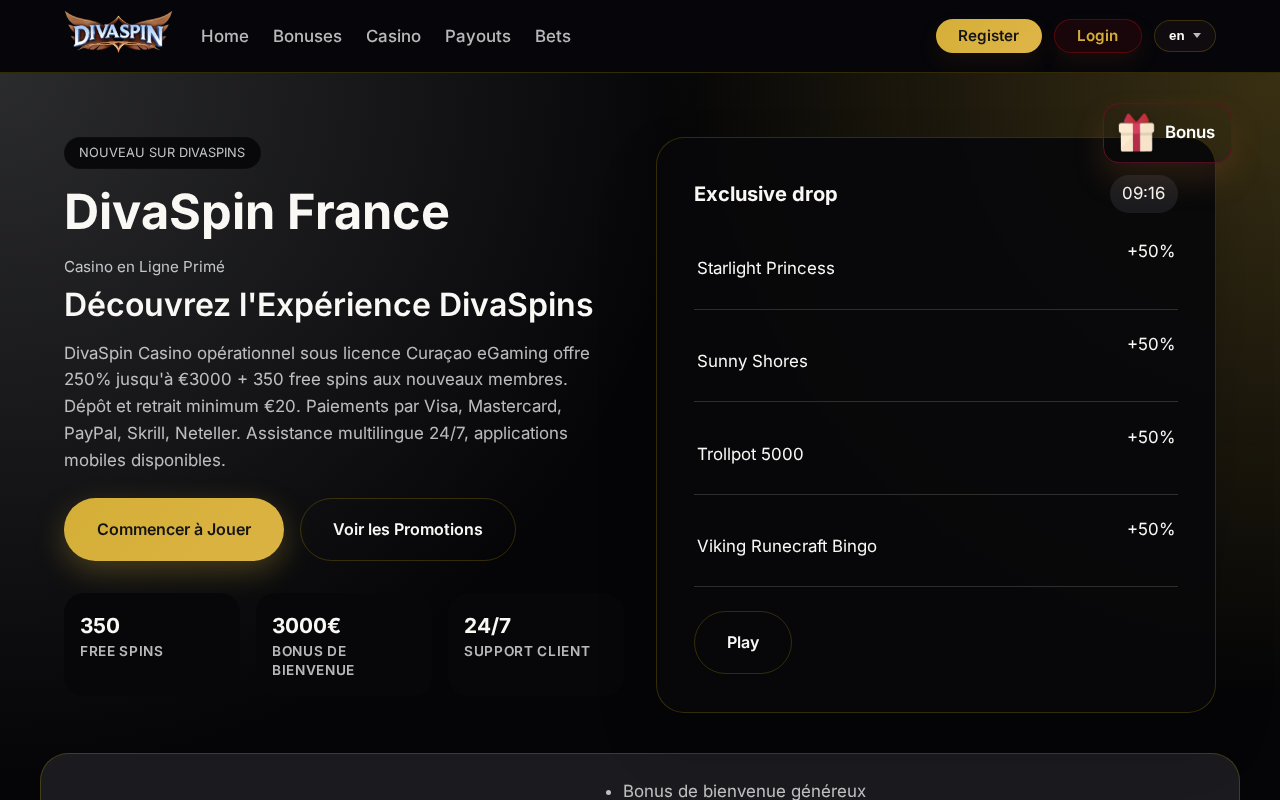
Task: Expand the en language dropdown
Action: (1185, 36)
